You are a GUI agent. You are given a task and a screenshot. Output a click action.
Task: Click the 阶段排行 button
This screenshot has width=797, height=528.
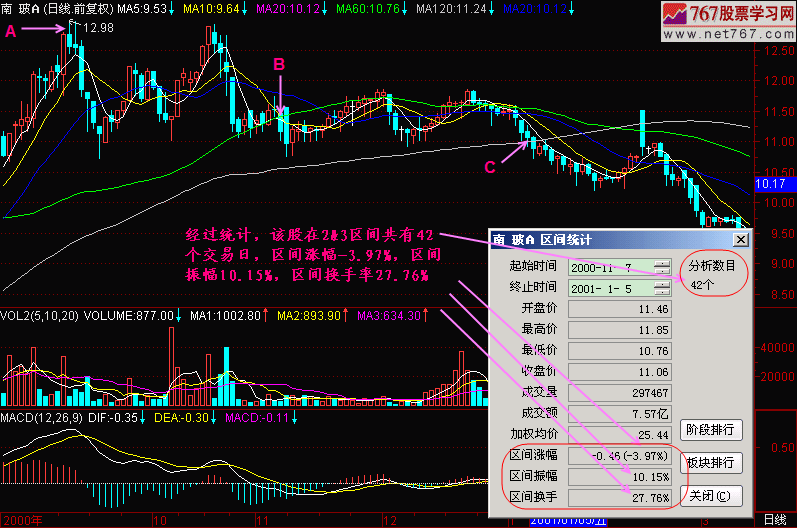pyautogui.click(x=713, y=431)
